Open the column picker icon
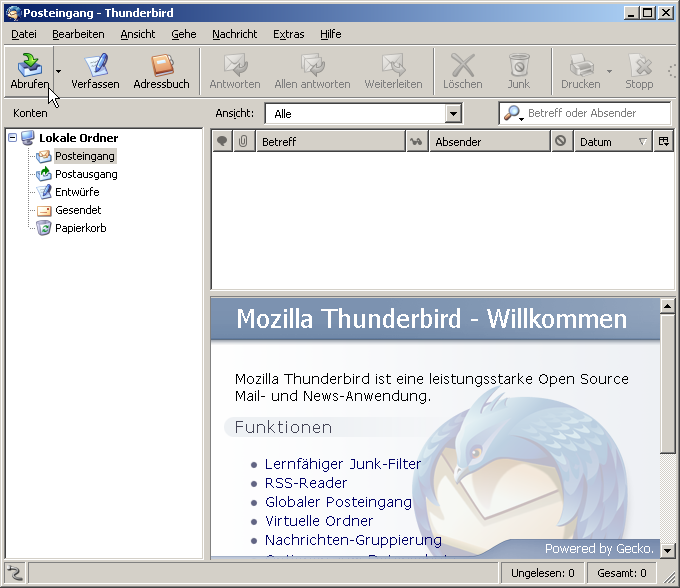Image resolution: width=680 pixels, height=588 pixels. pos(664,141)
